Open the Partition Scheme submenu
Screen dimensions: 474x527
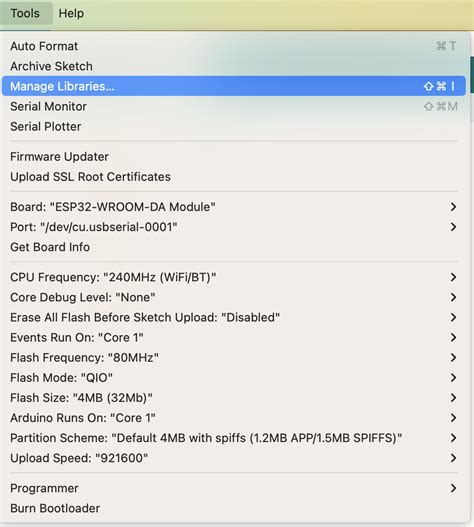tap(234, 438)
